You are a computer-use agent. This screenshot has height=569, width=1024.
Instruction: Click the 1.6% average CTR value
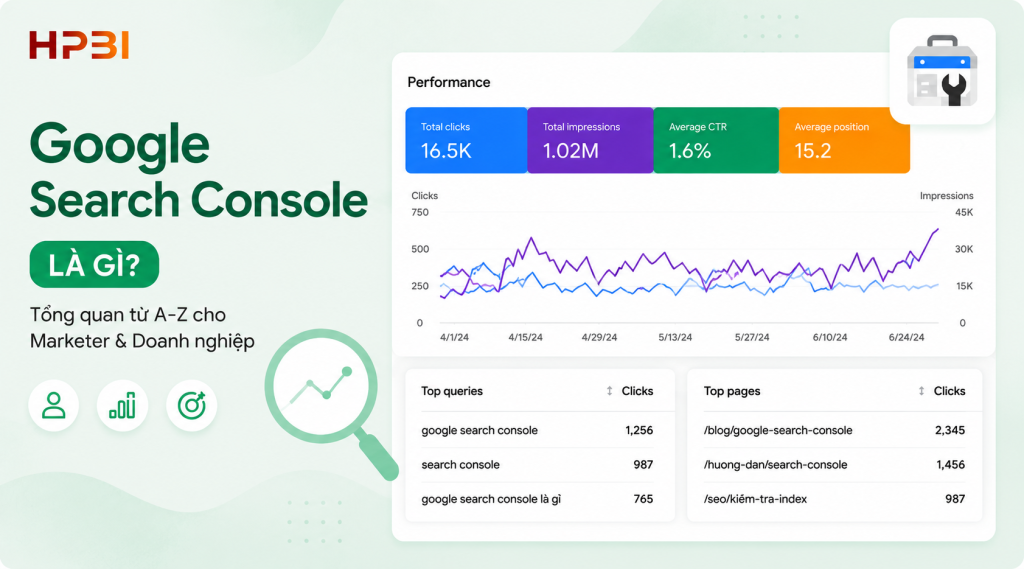pyautogui.click(x=690, y=151)
